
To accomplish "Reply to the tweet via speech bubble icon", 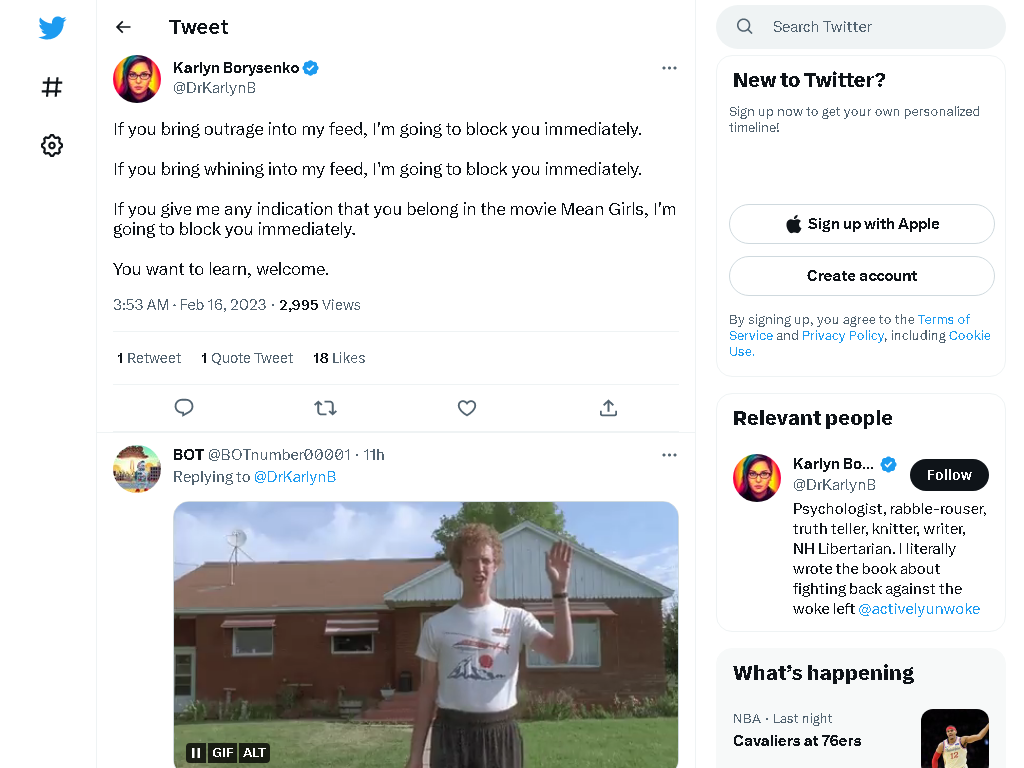I will [x=184, y=408].
